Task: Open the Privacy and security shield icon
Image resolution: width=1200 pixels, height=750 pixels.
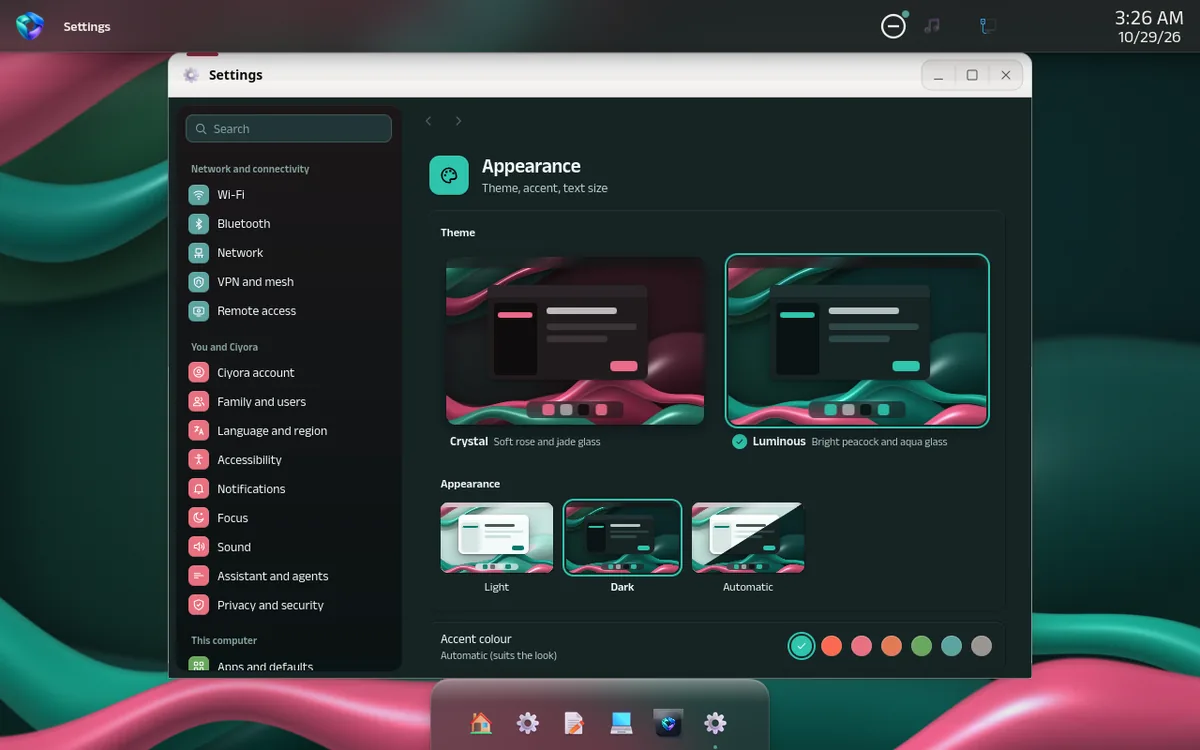Action: tap(199, 605)
